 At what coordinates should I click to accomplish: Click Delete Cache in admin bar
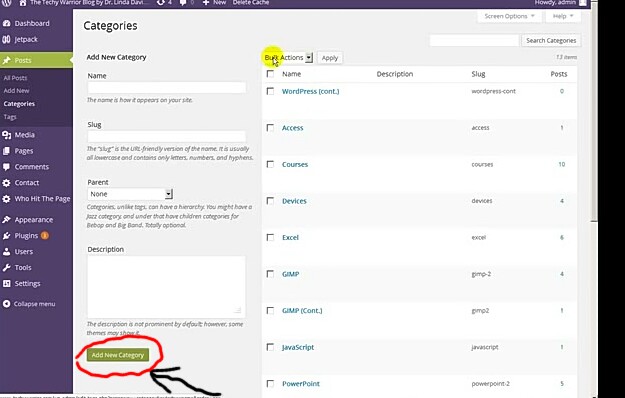[x=251, y=2]
